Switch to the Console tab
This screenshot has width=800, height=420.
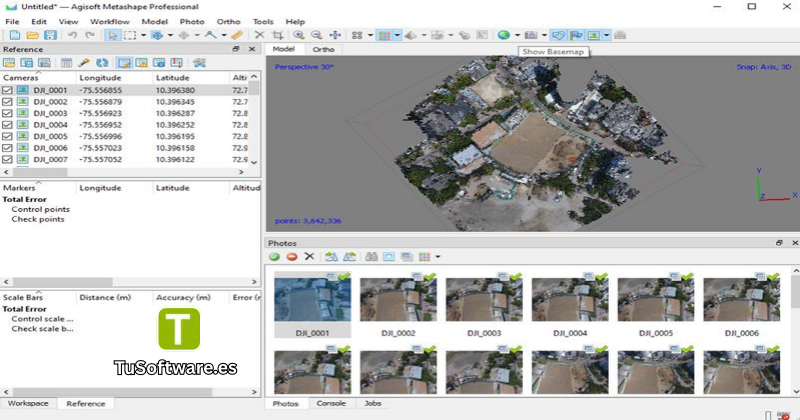(331, 403)
